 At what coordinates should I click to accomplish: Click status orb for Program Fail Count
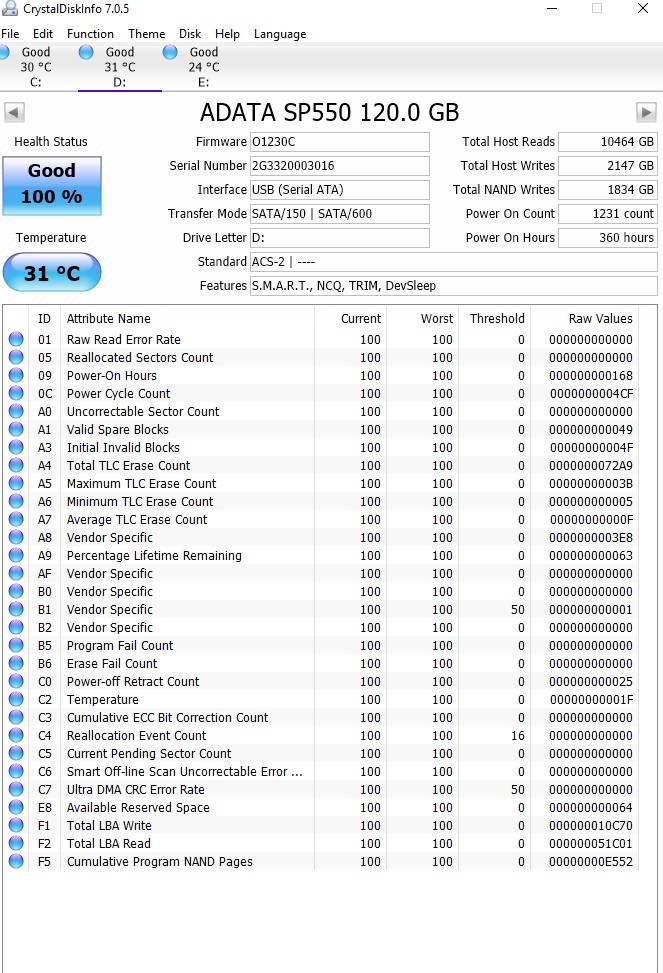[16, 645]
